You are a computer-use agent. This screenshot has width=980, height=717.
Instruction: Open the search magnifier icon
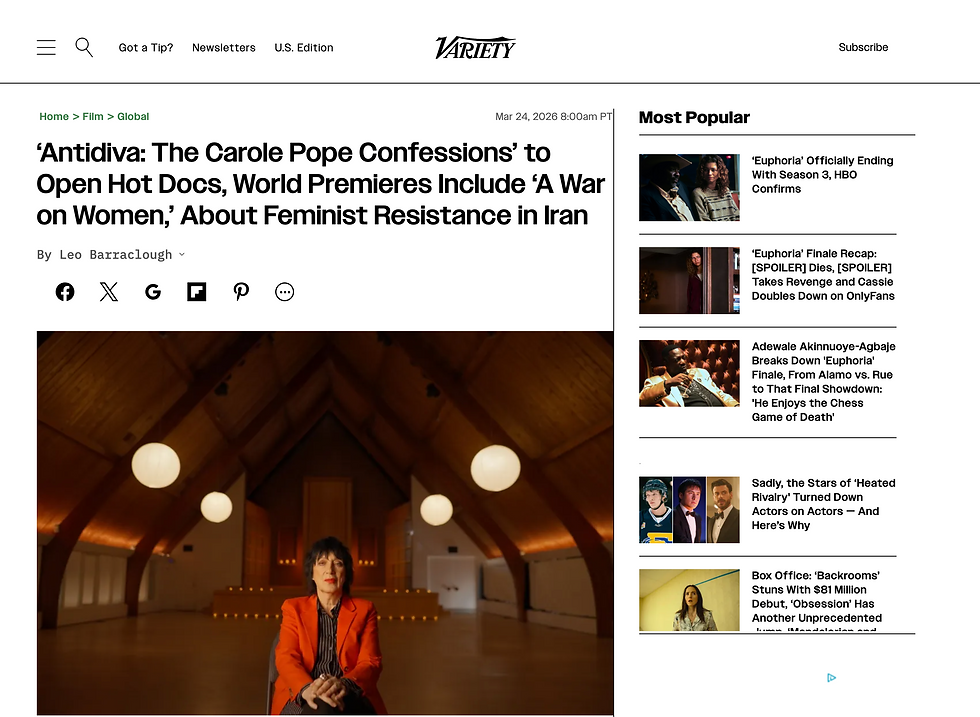[84, 48]
